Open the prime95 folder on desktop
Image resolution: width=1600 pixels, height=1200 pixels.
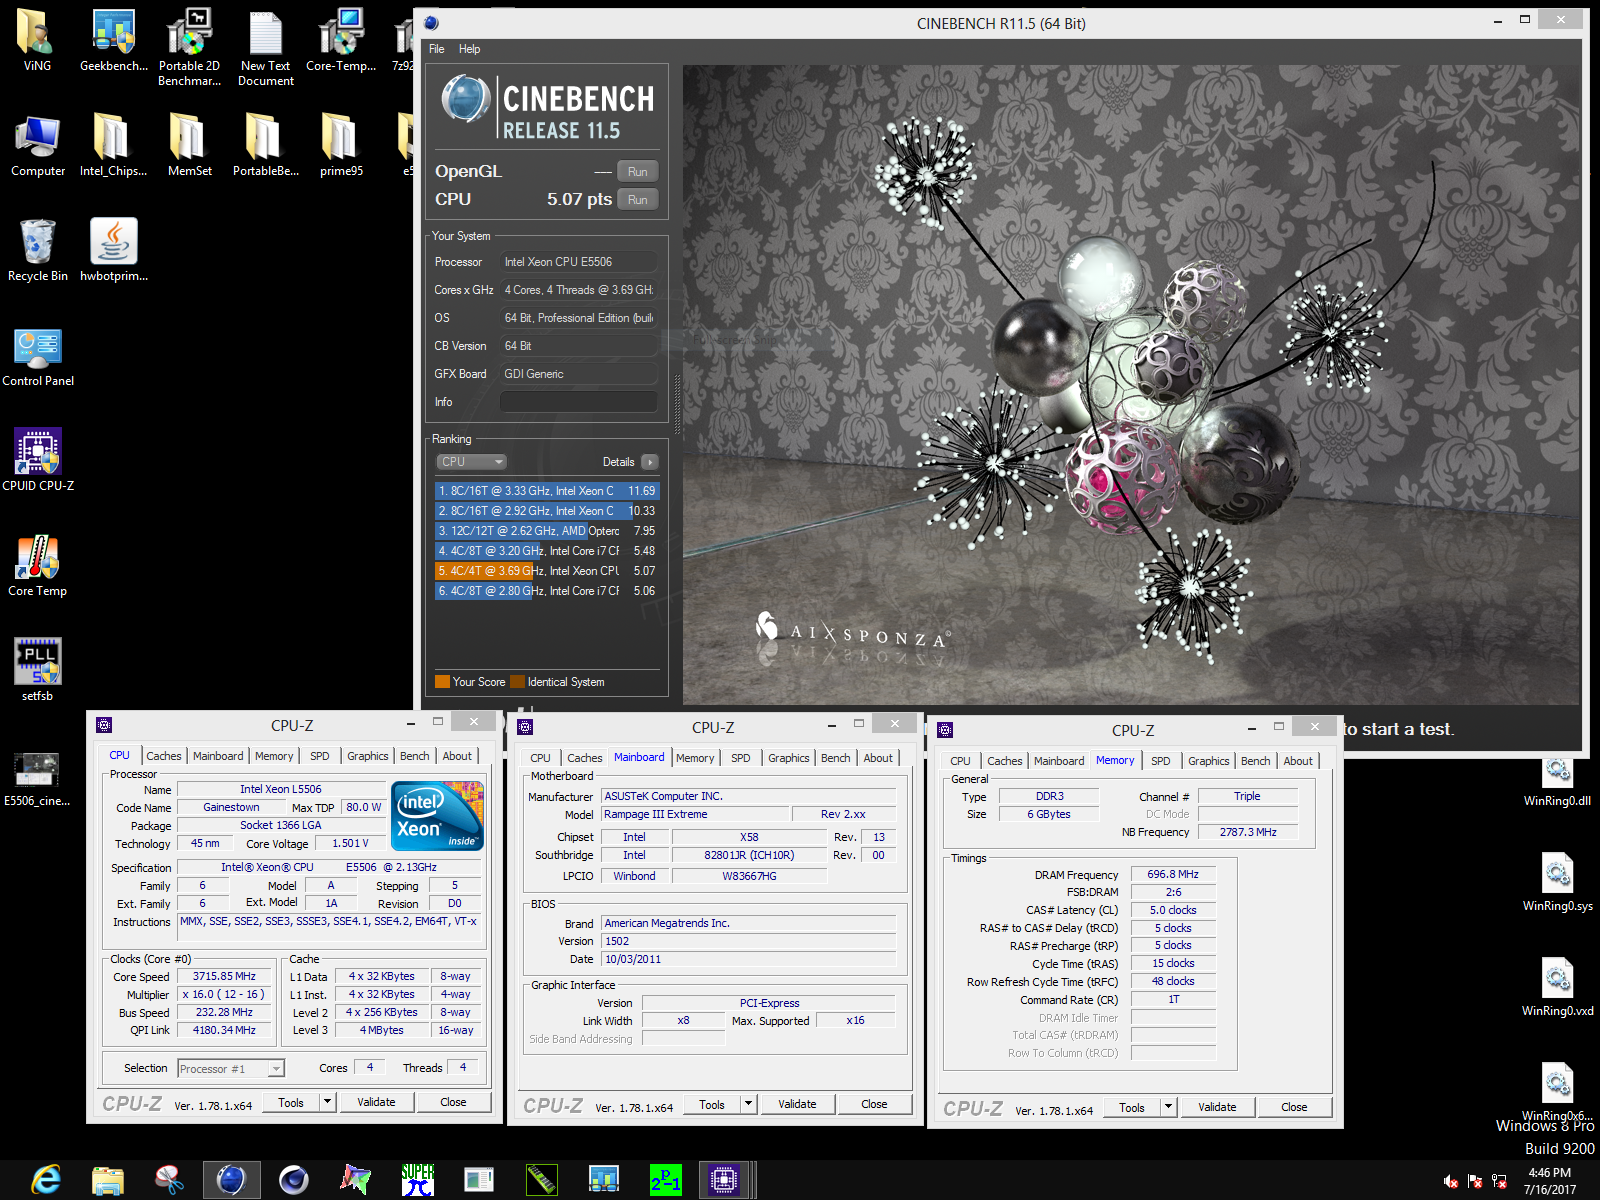pyautogui.click(x=341, y=145)
